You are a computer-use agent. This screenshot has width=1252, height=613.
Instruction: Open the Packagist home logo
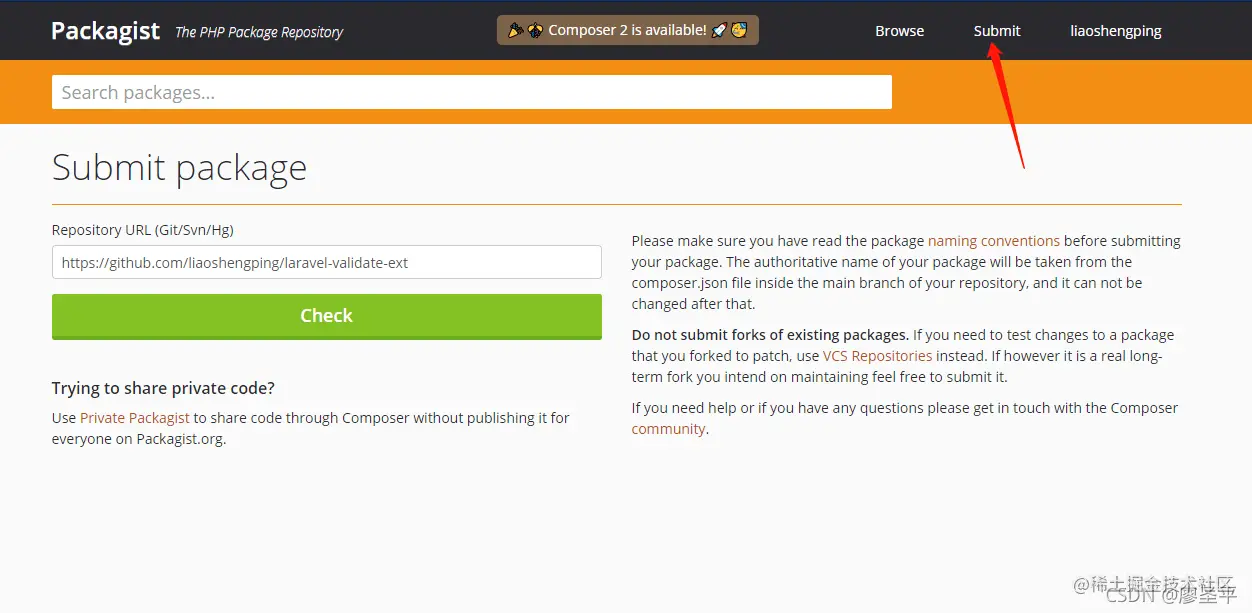(105, 31)
